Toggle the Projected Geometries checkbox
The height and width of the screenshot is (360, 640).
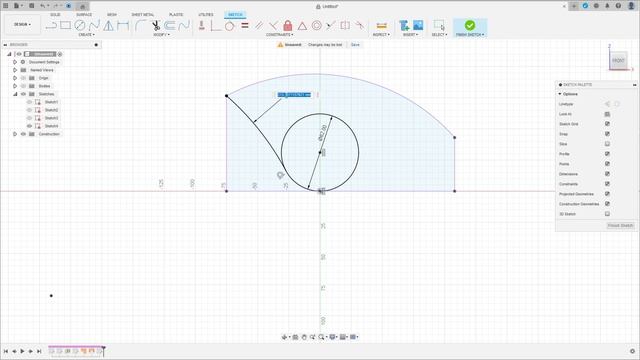pyautogui.click(x=607, y=194)
